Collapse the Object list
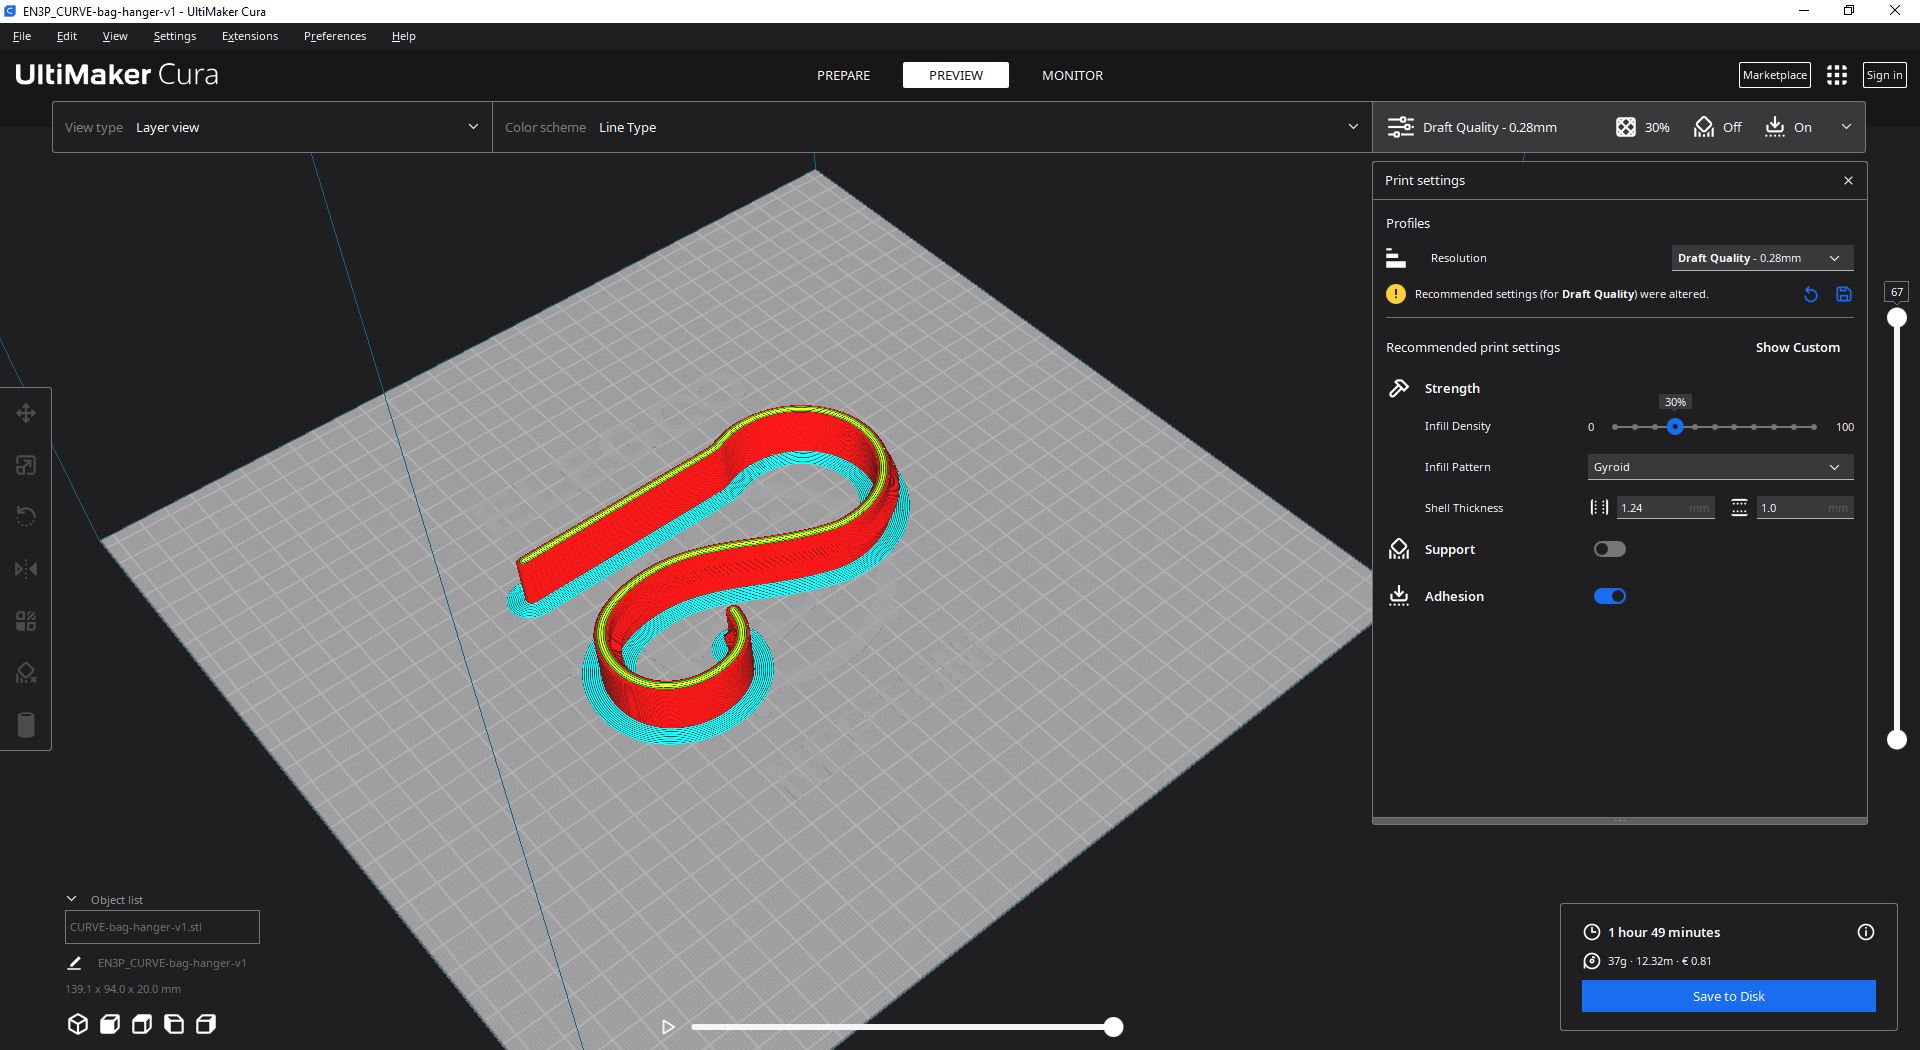 pos(72,899)
